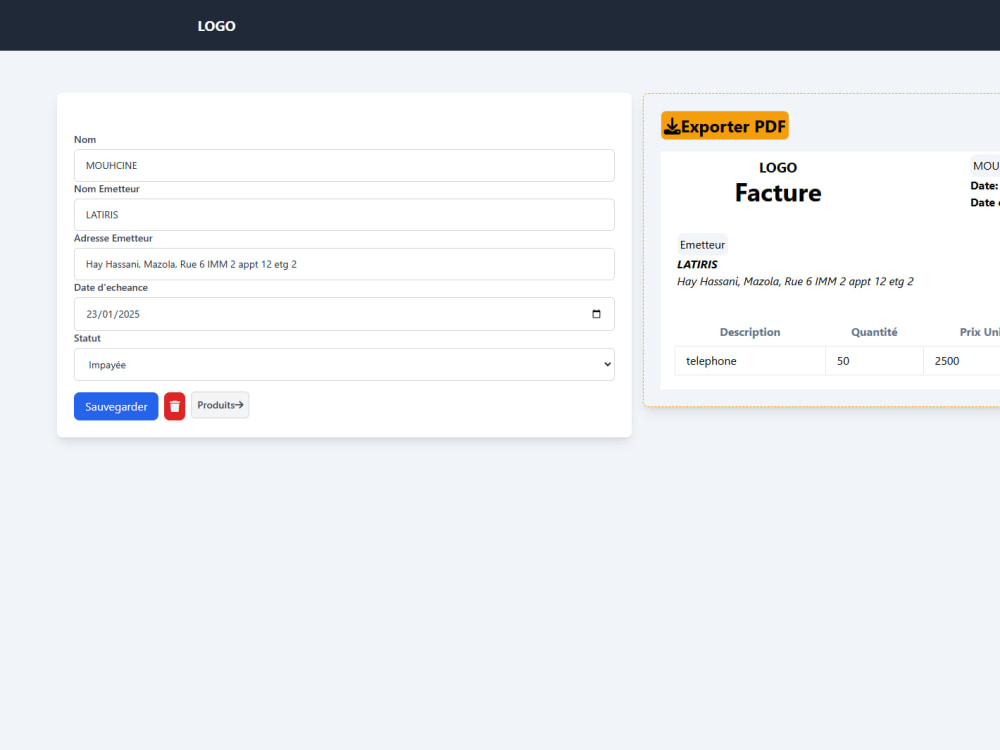Focus the Nom field containing MOUHCINE

coord(344,165)
